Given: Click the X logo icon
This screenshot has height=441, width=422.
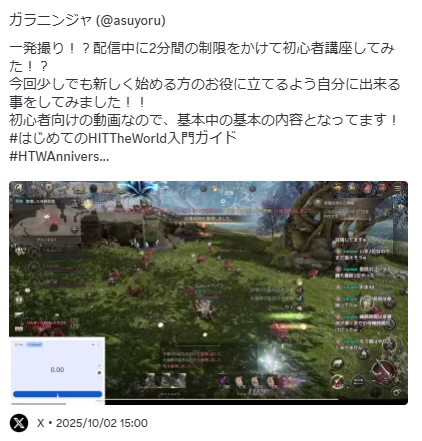Looking at the screenshot, I should click(19, 423).
